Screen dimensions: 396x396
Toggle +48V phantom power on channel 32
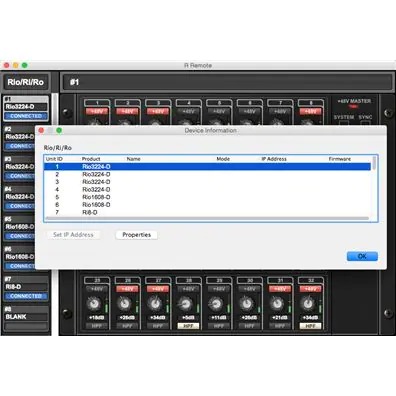(x=311, y=289)
